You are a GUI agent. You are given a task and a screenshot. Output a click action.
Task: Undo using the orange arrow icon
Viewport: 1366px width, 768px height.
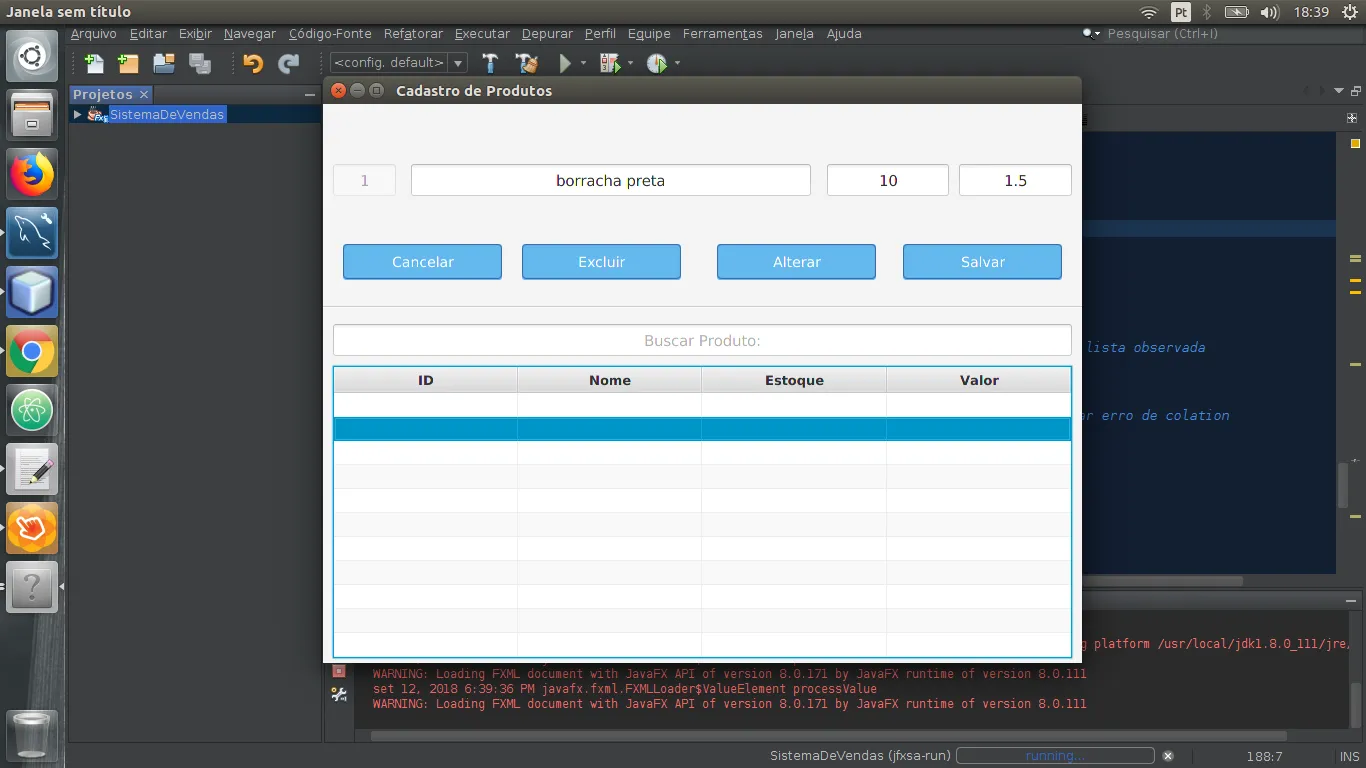point(253,63)
